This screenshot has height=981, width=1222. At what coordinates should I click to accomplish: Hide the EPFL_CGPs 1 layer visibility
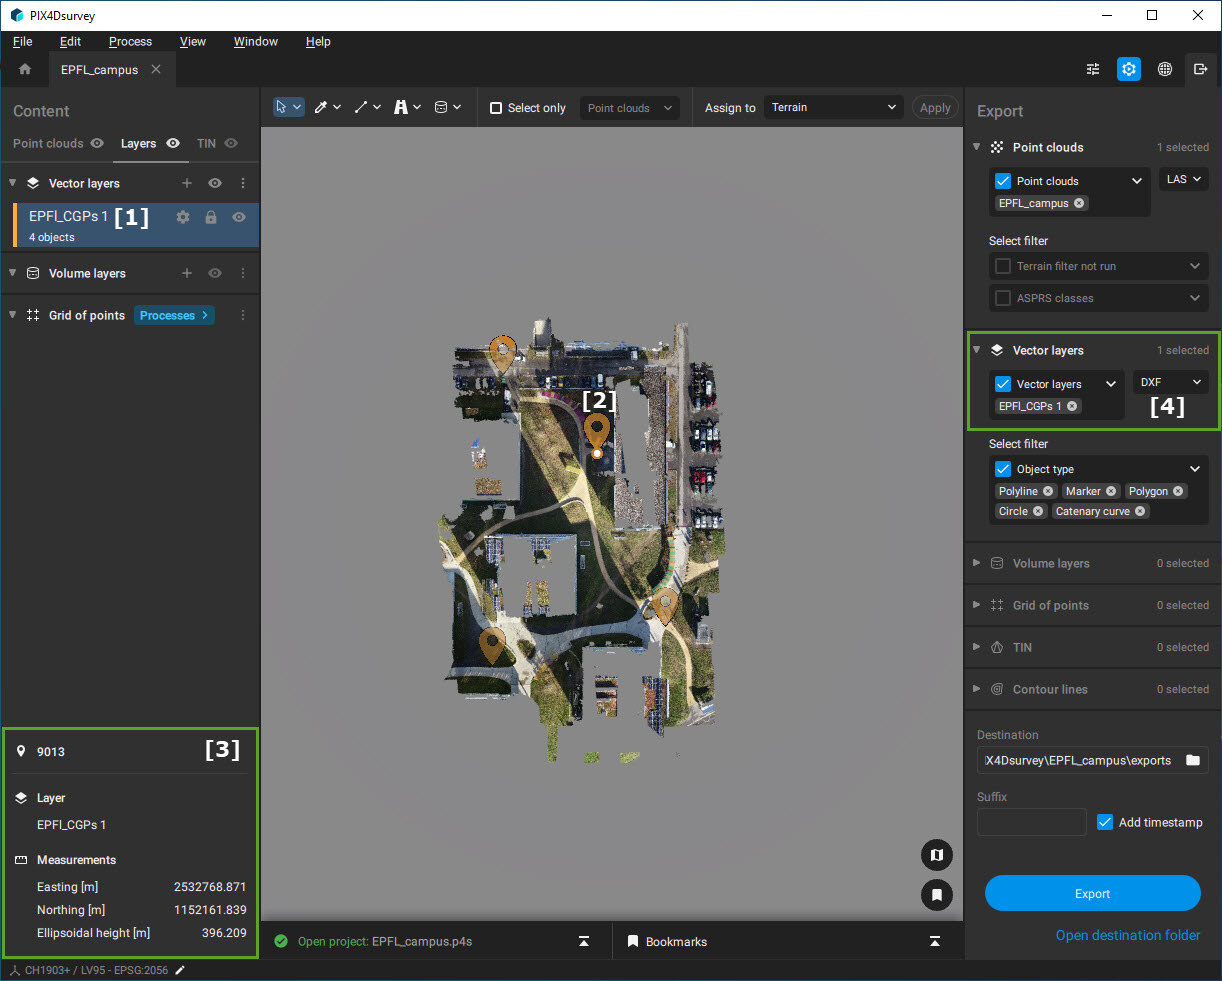coord(239,217)
